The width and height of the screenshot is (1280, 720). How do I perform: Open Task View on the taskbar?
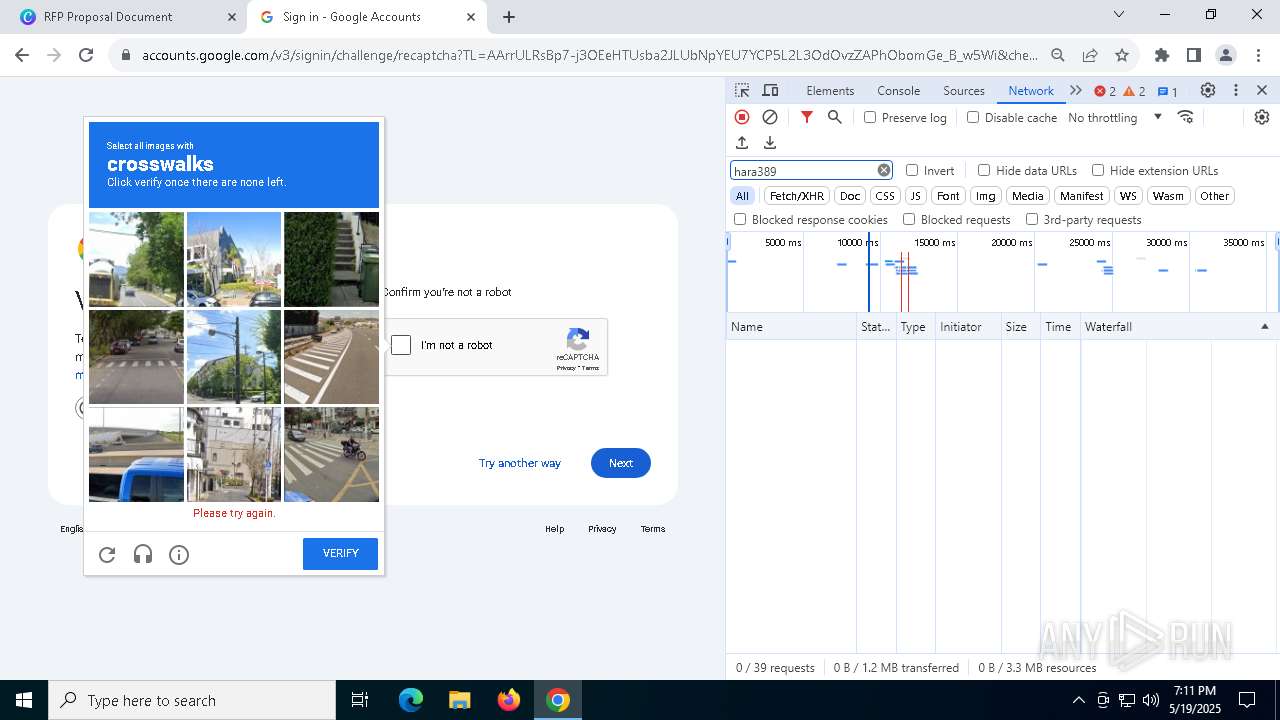(360, 700)
